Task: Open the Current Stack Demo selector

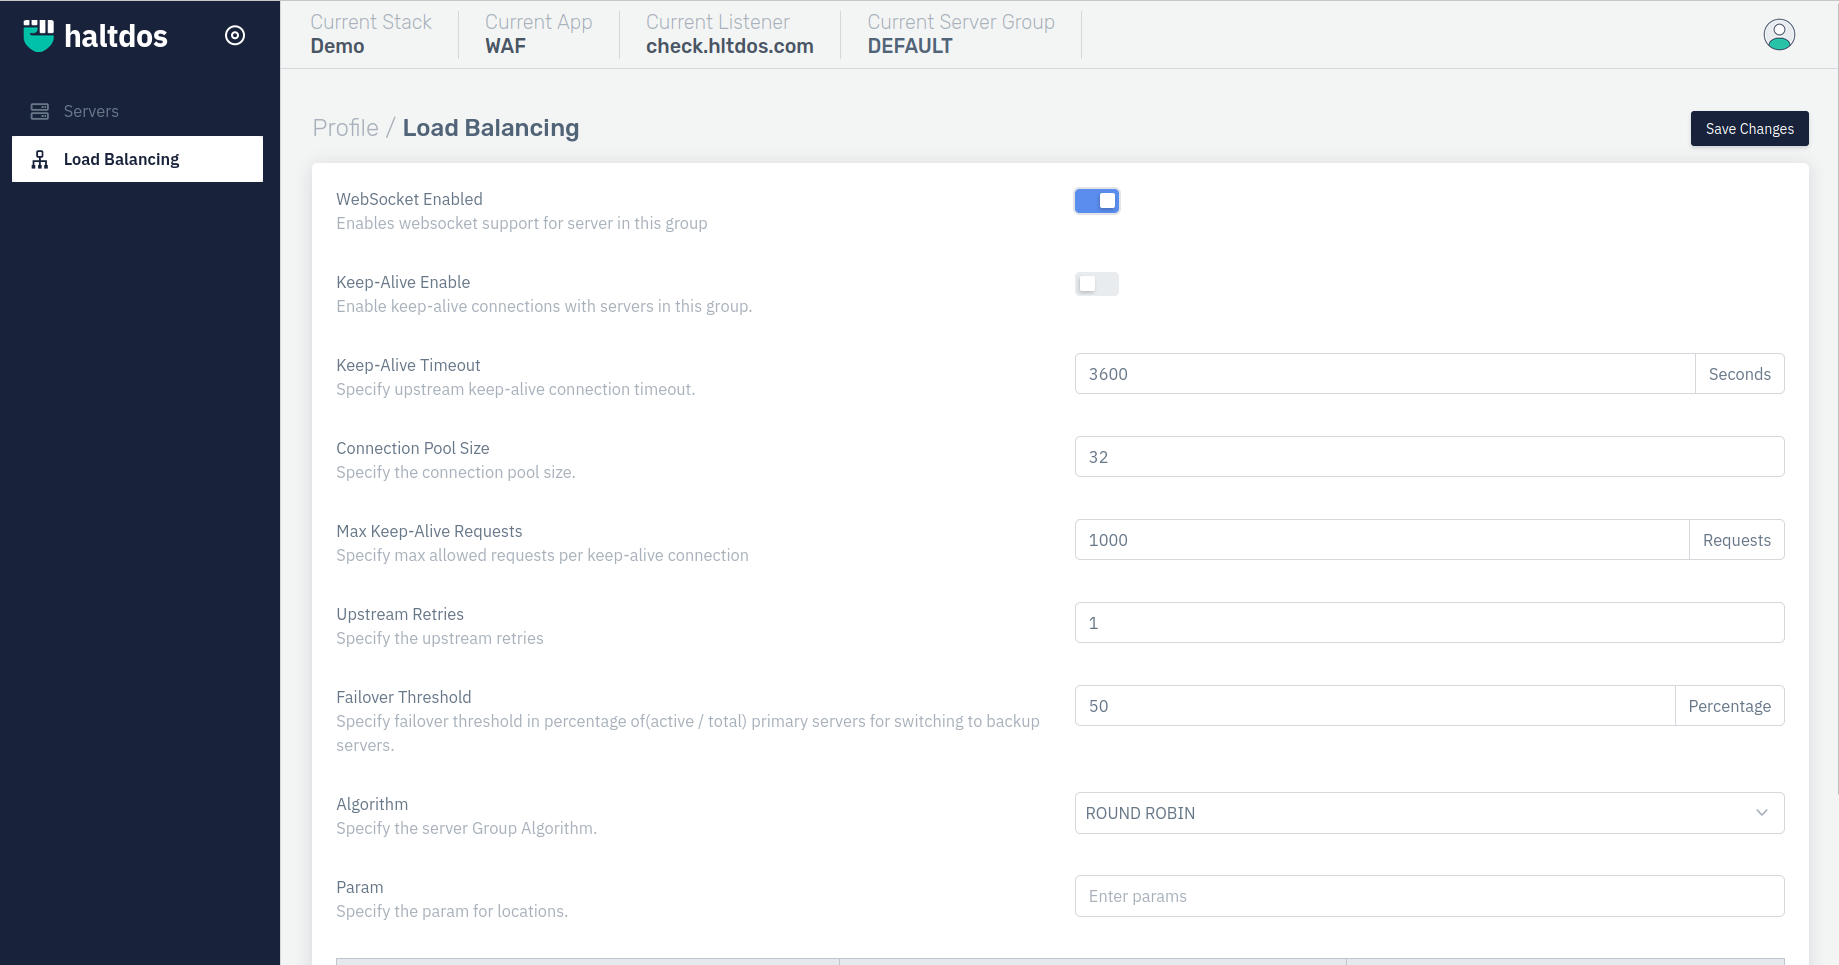Action: coord(371,34)
